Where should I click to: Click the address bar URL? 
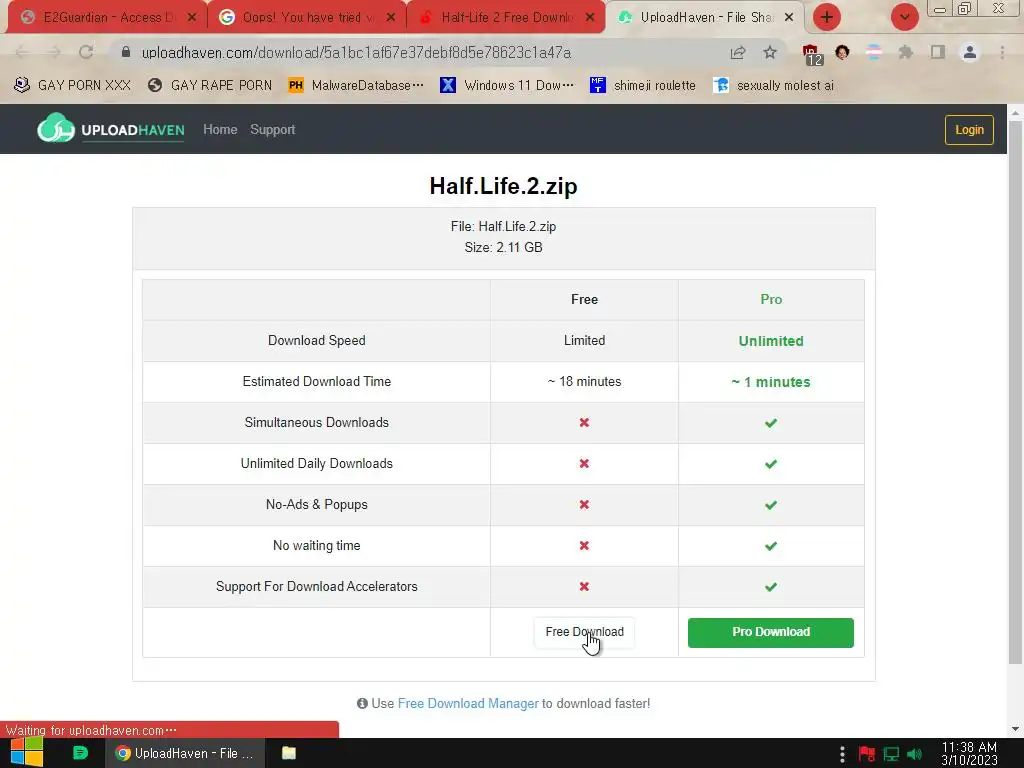357,53
